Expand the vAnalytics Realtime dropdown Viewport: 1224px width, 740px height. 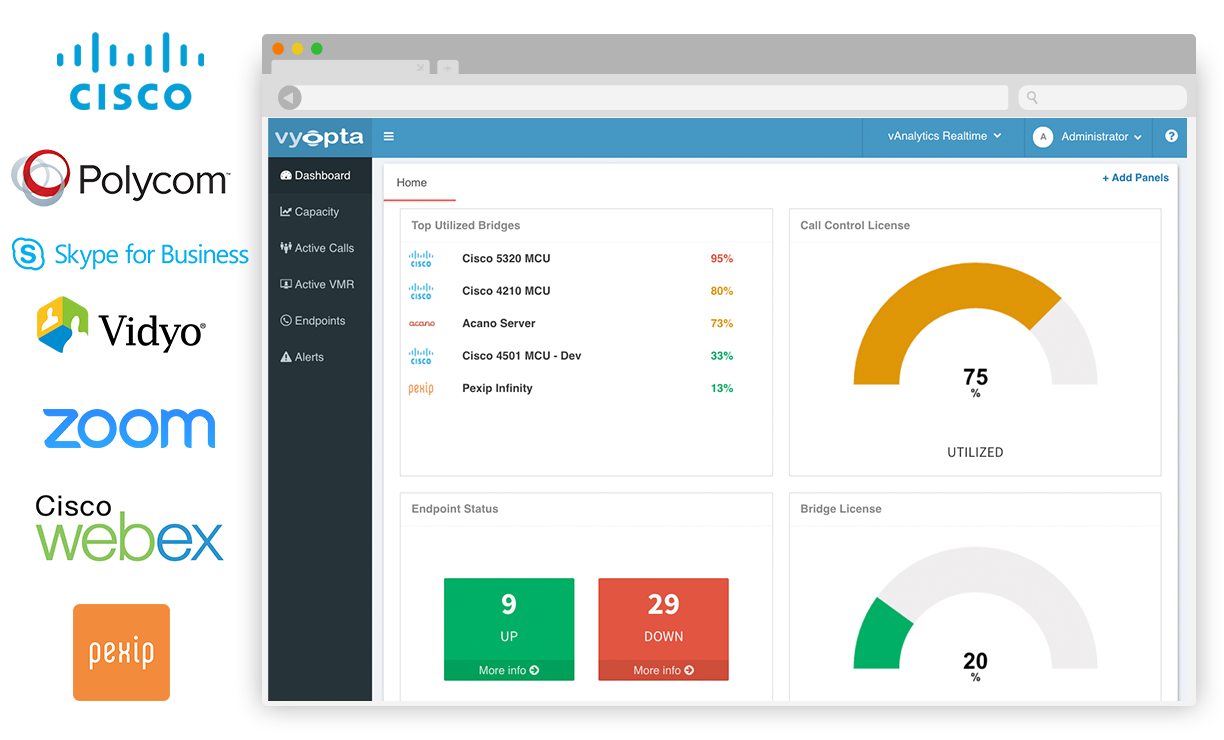(x=944, y=136)
